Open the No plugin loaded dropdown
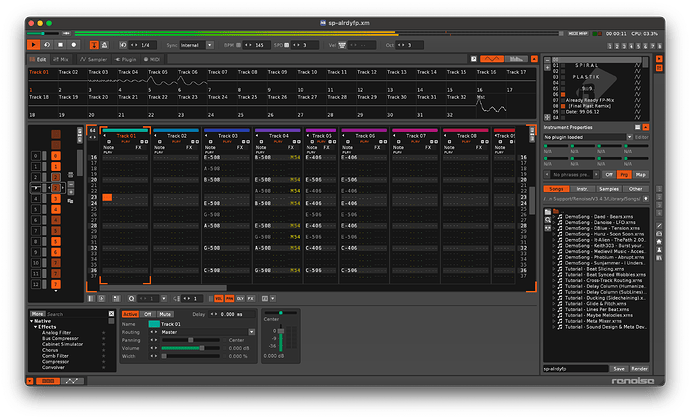The image size is (690, 418). 588,137
